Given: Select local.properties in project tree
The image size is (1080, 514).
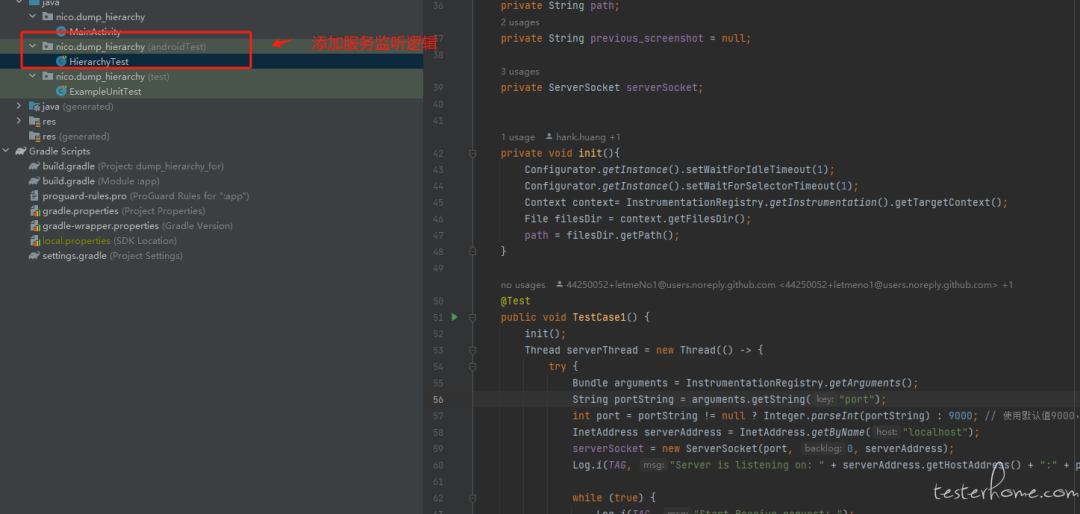Looking at the screenshot, I should (x=75, y=241).
